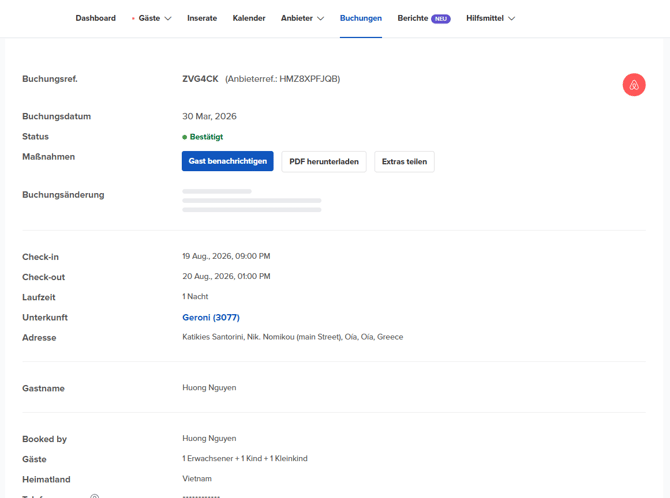670x498 pixels.
Task: Click the Anbieterref. HMZ8XPFJQB text
Action: coord(282,79)
